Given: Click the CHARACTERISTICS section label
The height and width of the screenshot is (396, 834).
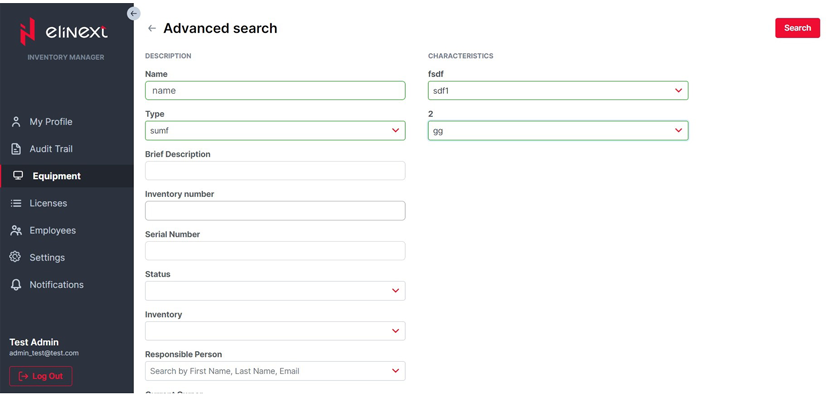Looking at the screenshot, I should 461,56.
